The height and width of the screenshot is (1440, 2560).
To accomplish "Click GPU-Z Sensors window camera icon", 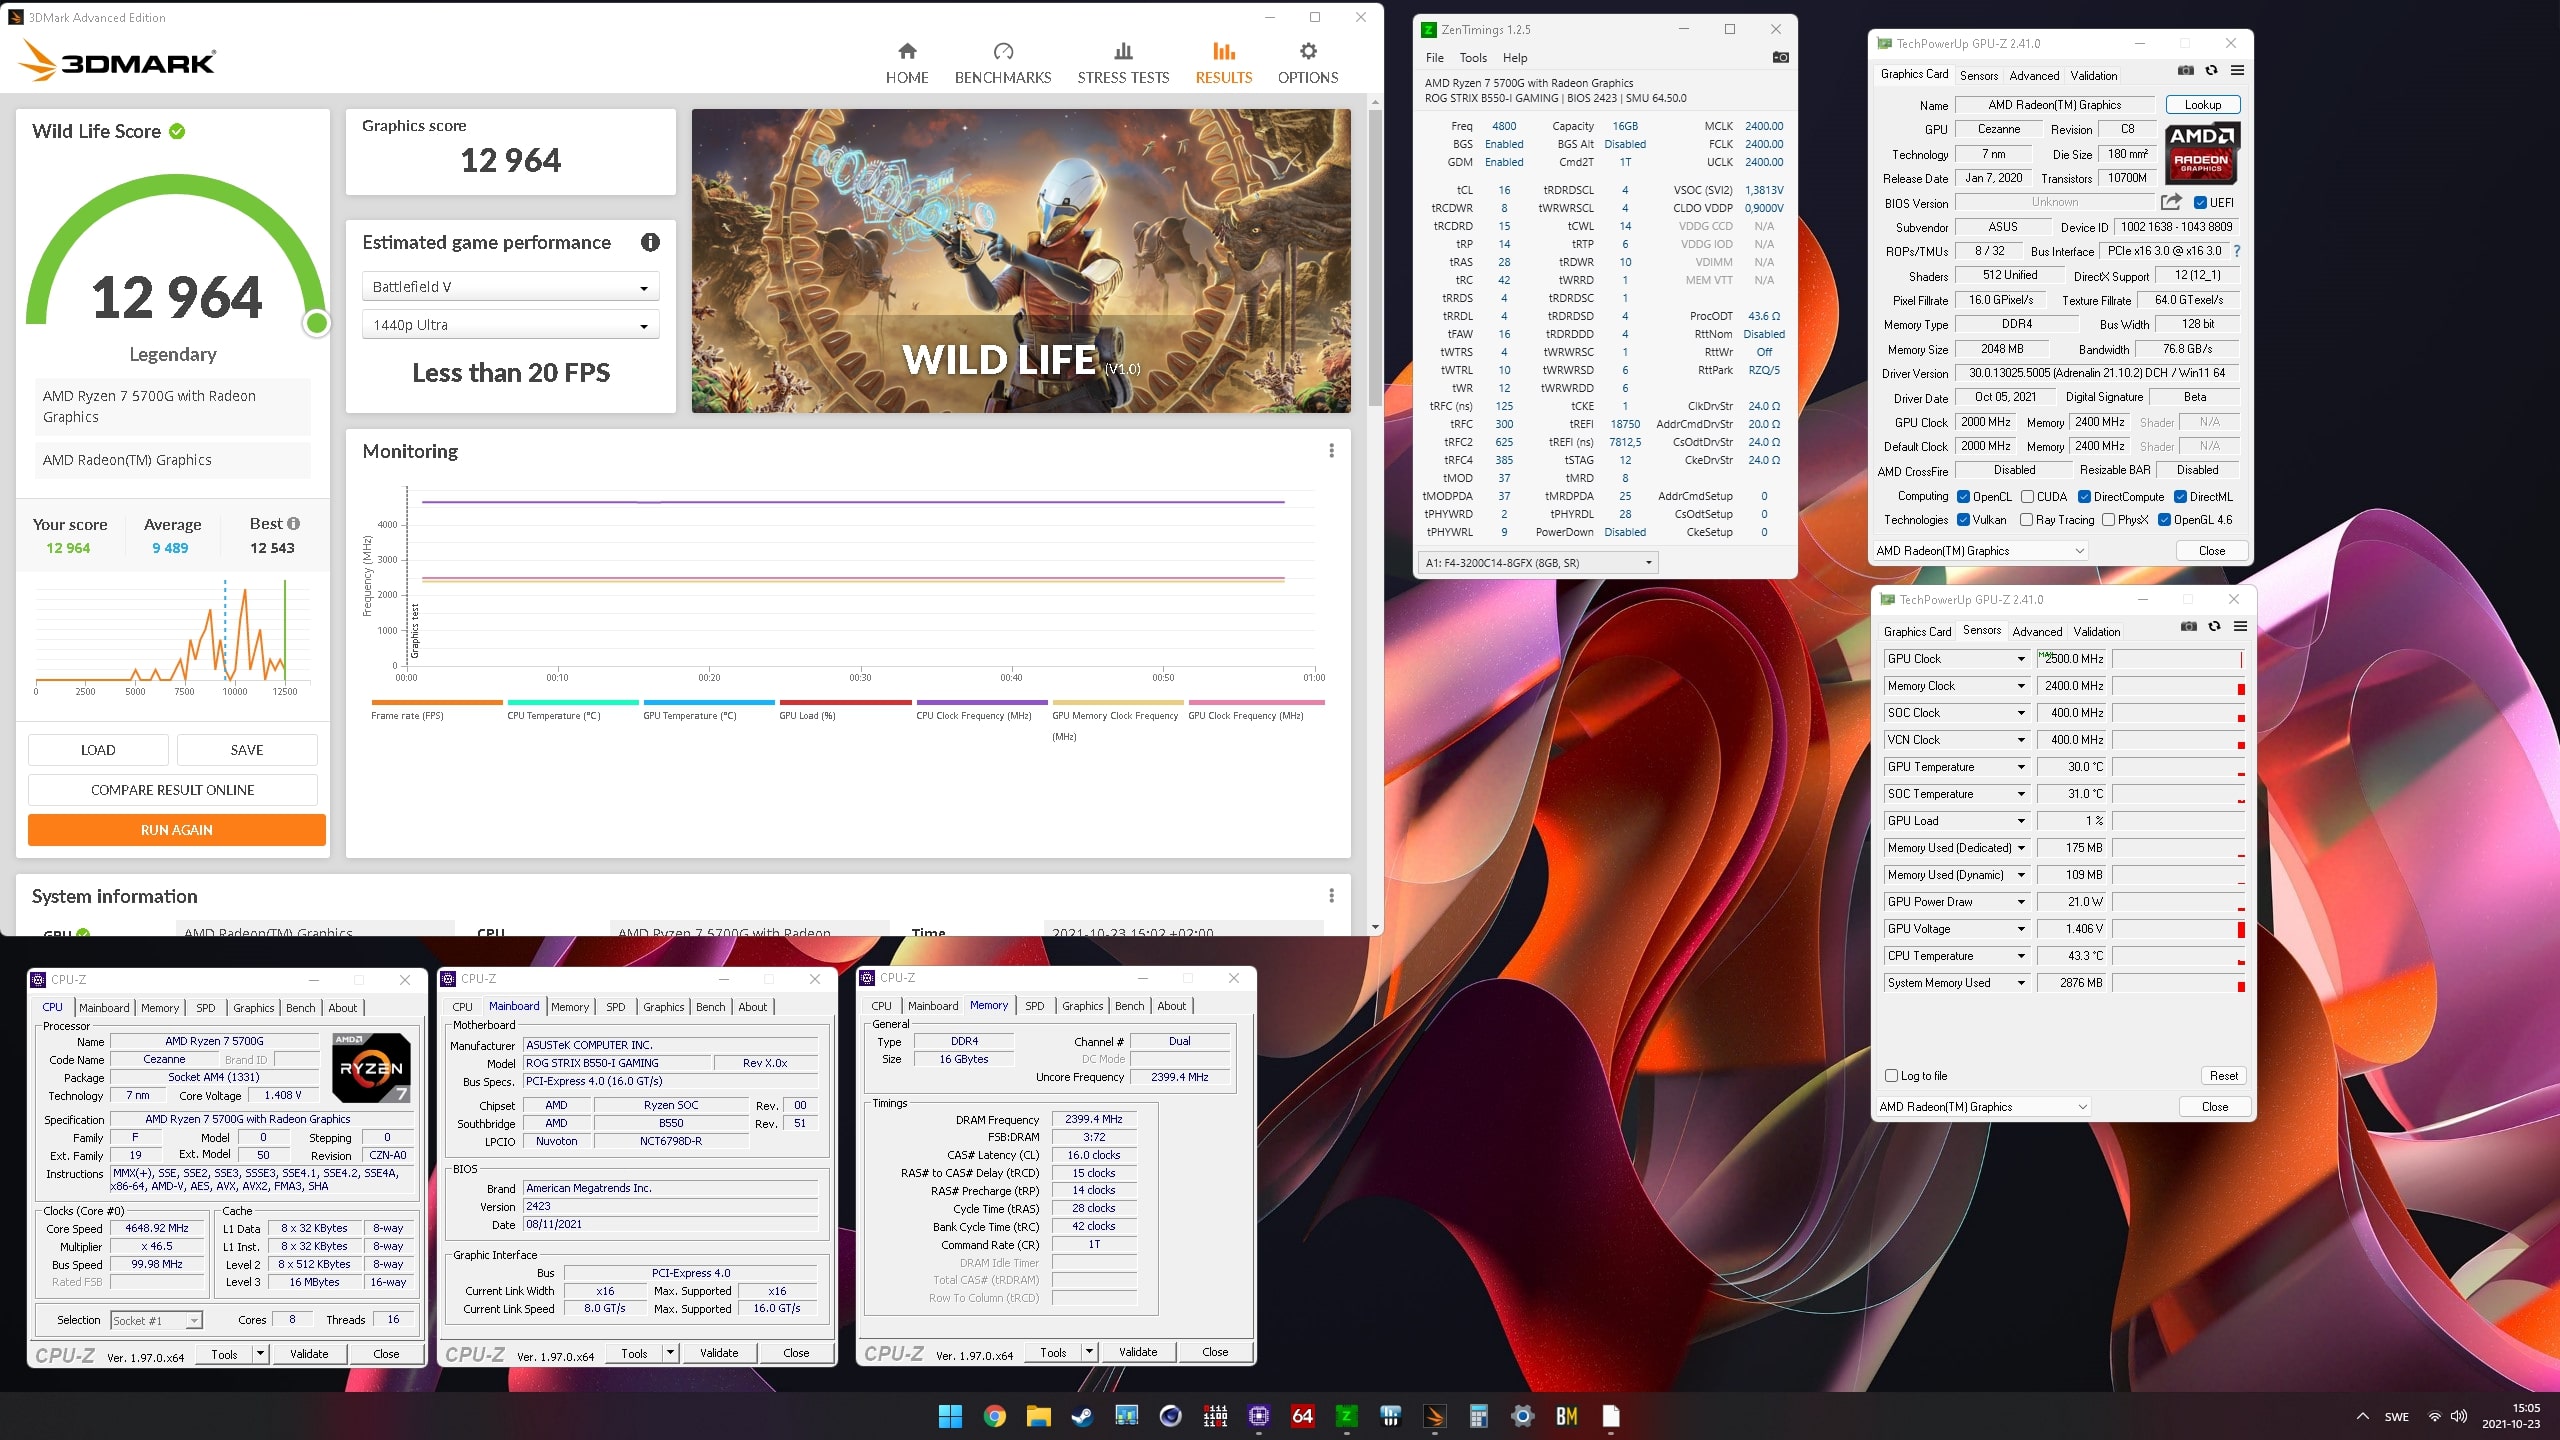I will [x=2189, y=627].
